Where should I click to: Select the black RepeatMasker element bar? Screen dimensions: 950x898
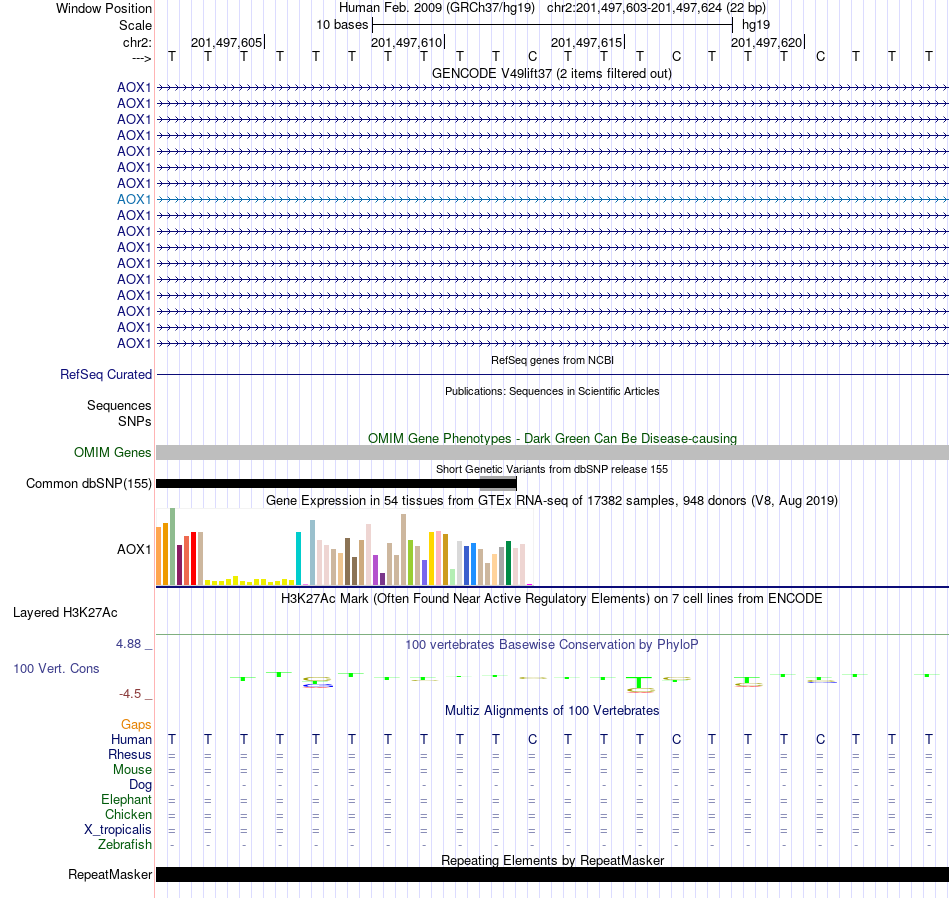pos(553,874)
